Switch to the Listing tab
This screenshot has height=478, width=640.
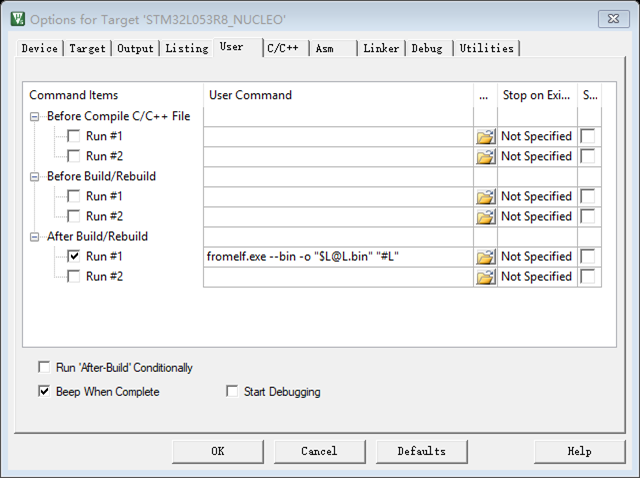tap(187, 49)
